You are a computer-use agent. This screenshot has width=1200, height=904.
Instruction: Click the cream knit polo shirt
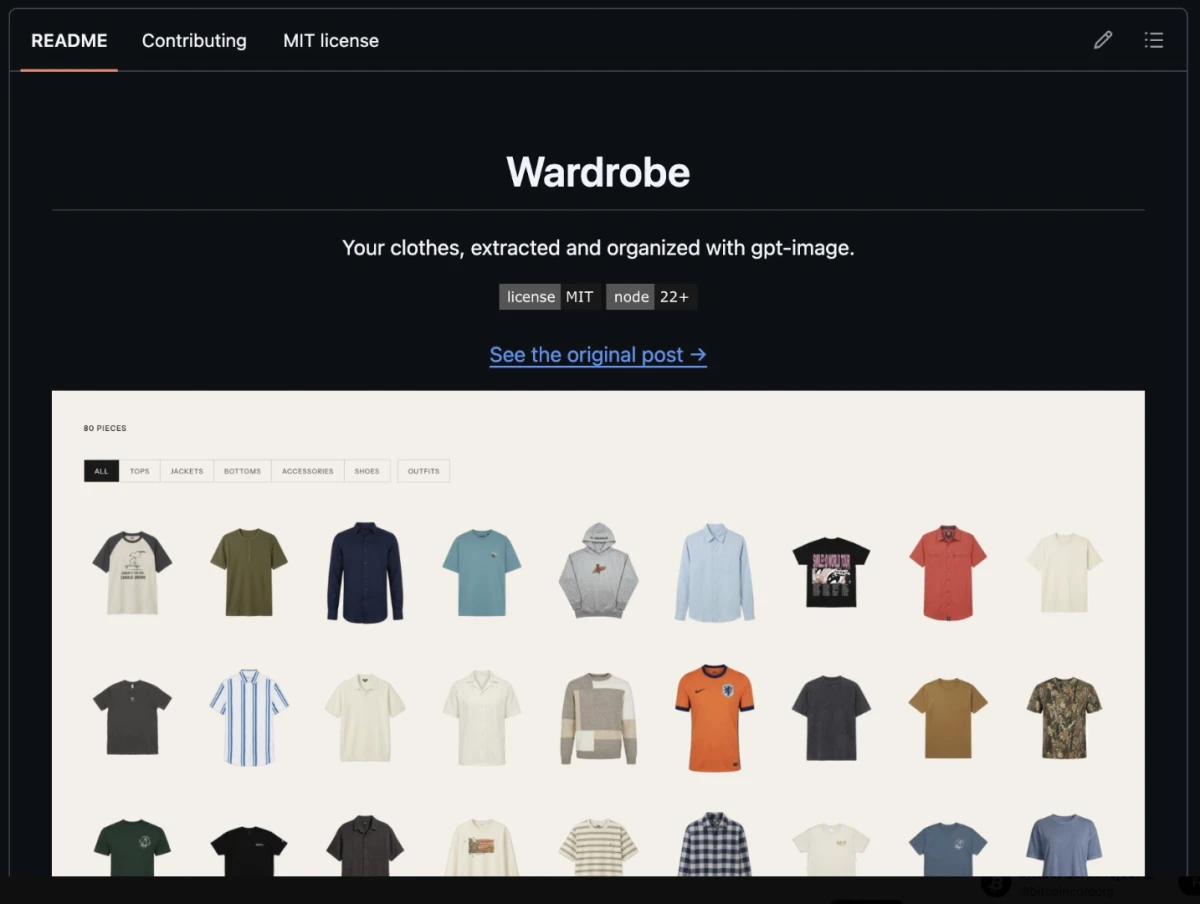click(x=365, y=718)
